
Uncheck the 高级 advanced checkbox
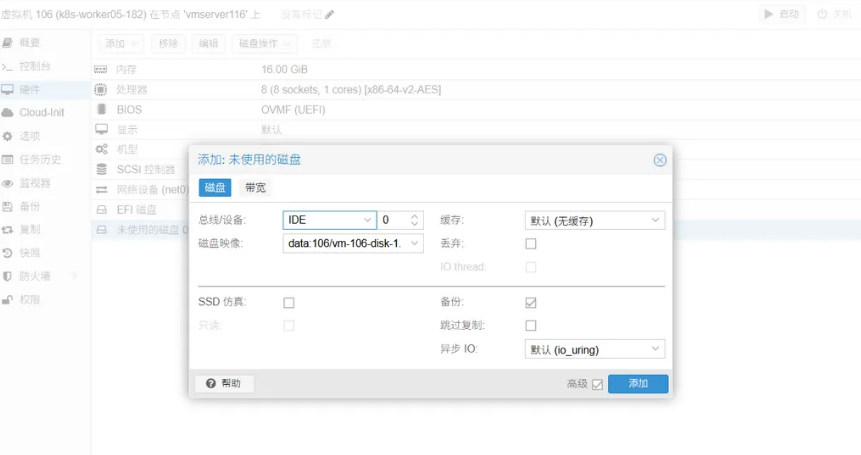[x=597, y=384]
